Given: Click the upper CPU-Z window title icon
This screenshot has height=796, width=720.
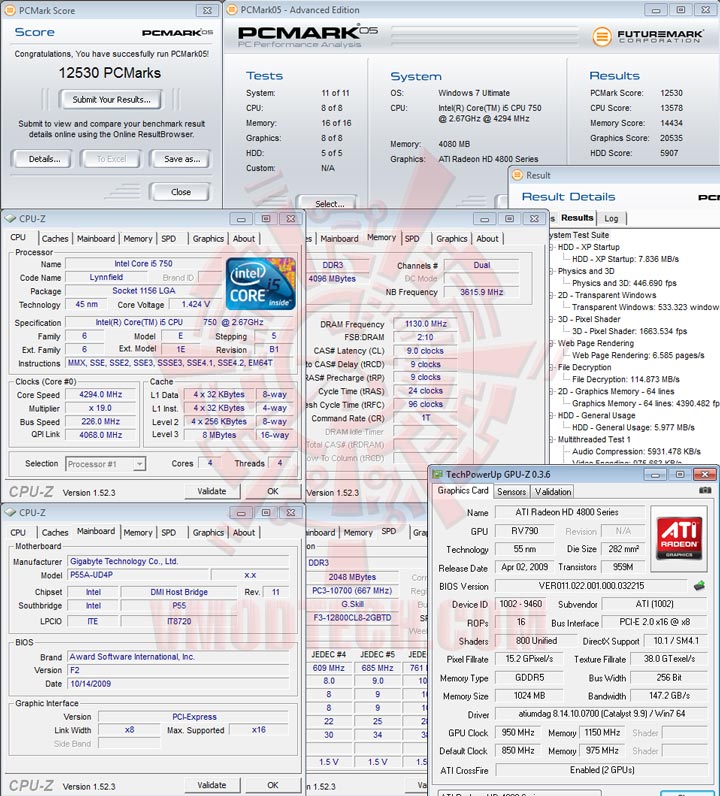Looking at the screenshot, I should [x=10, y=219].
